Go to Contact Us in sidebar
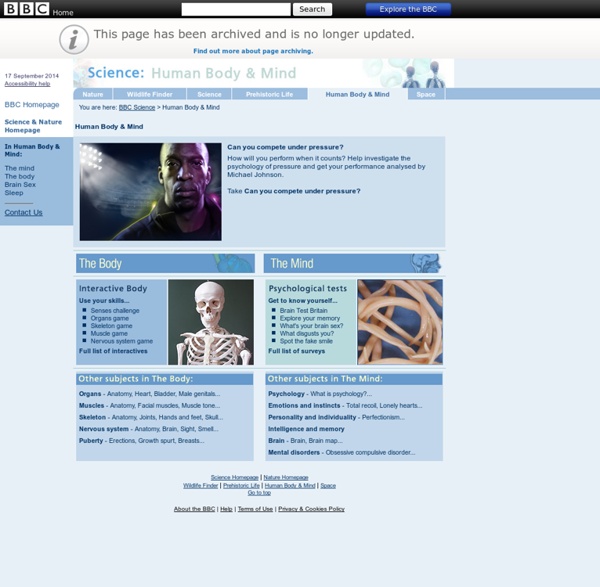The width and height of the screenshot is (600, 587). pos(23,212)
